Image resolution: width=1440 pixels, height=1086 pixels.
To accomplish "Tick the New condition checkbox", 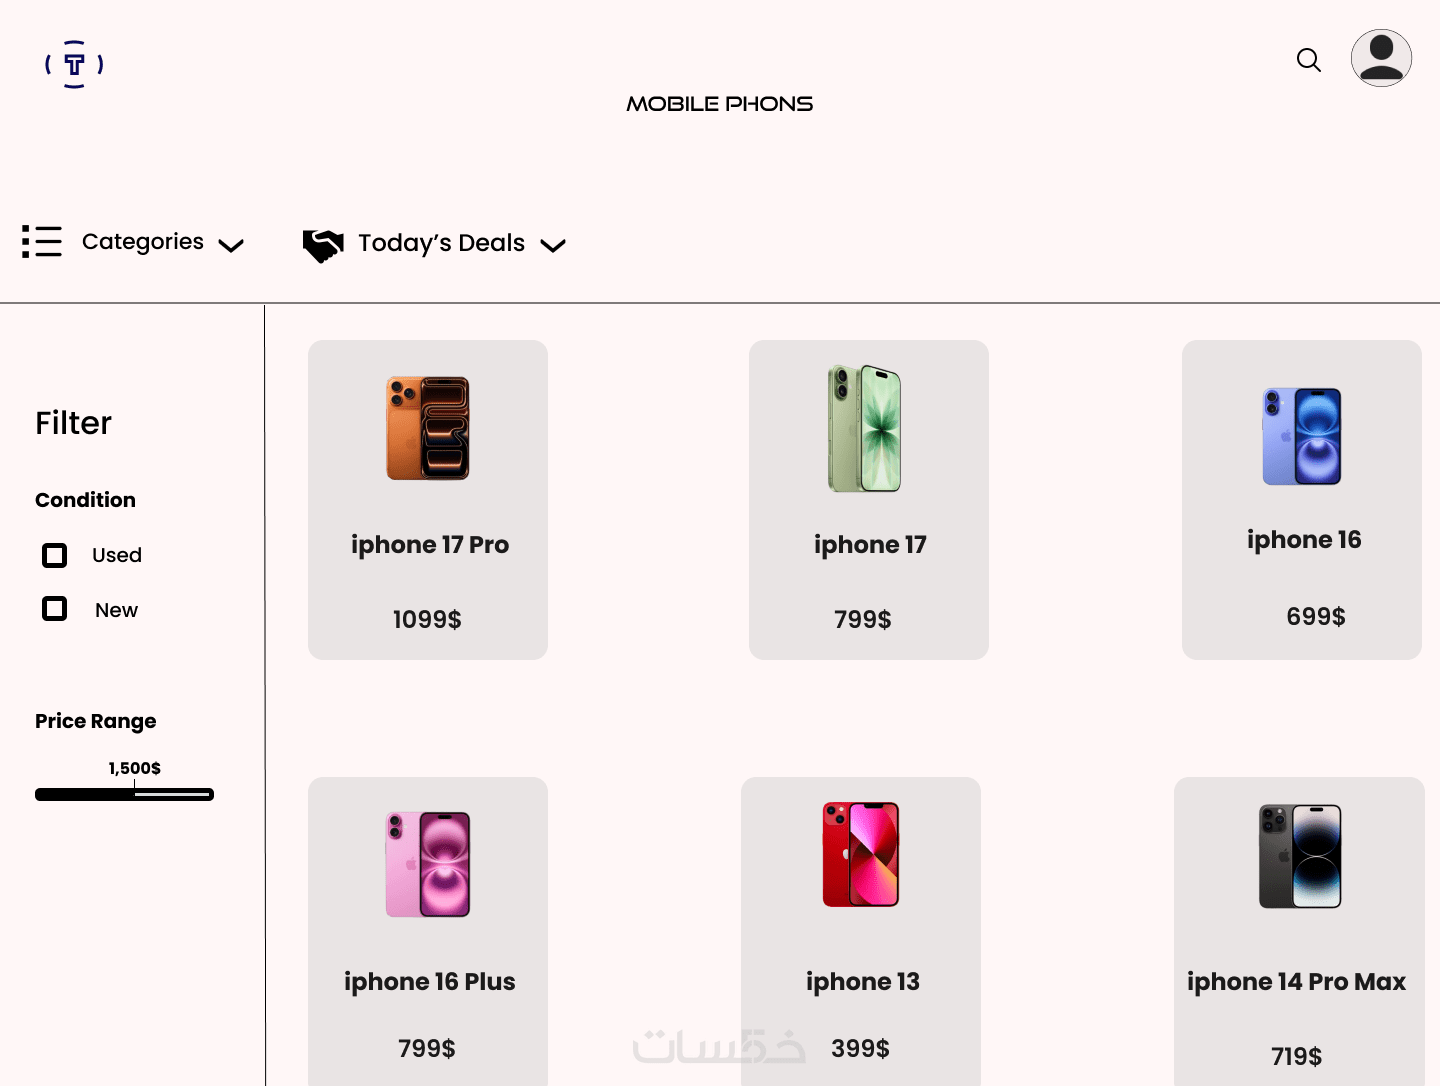I will pos(55,609).
